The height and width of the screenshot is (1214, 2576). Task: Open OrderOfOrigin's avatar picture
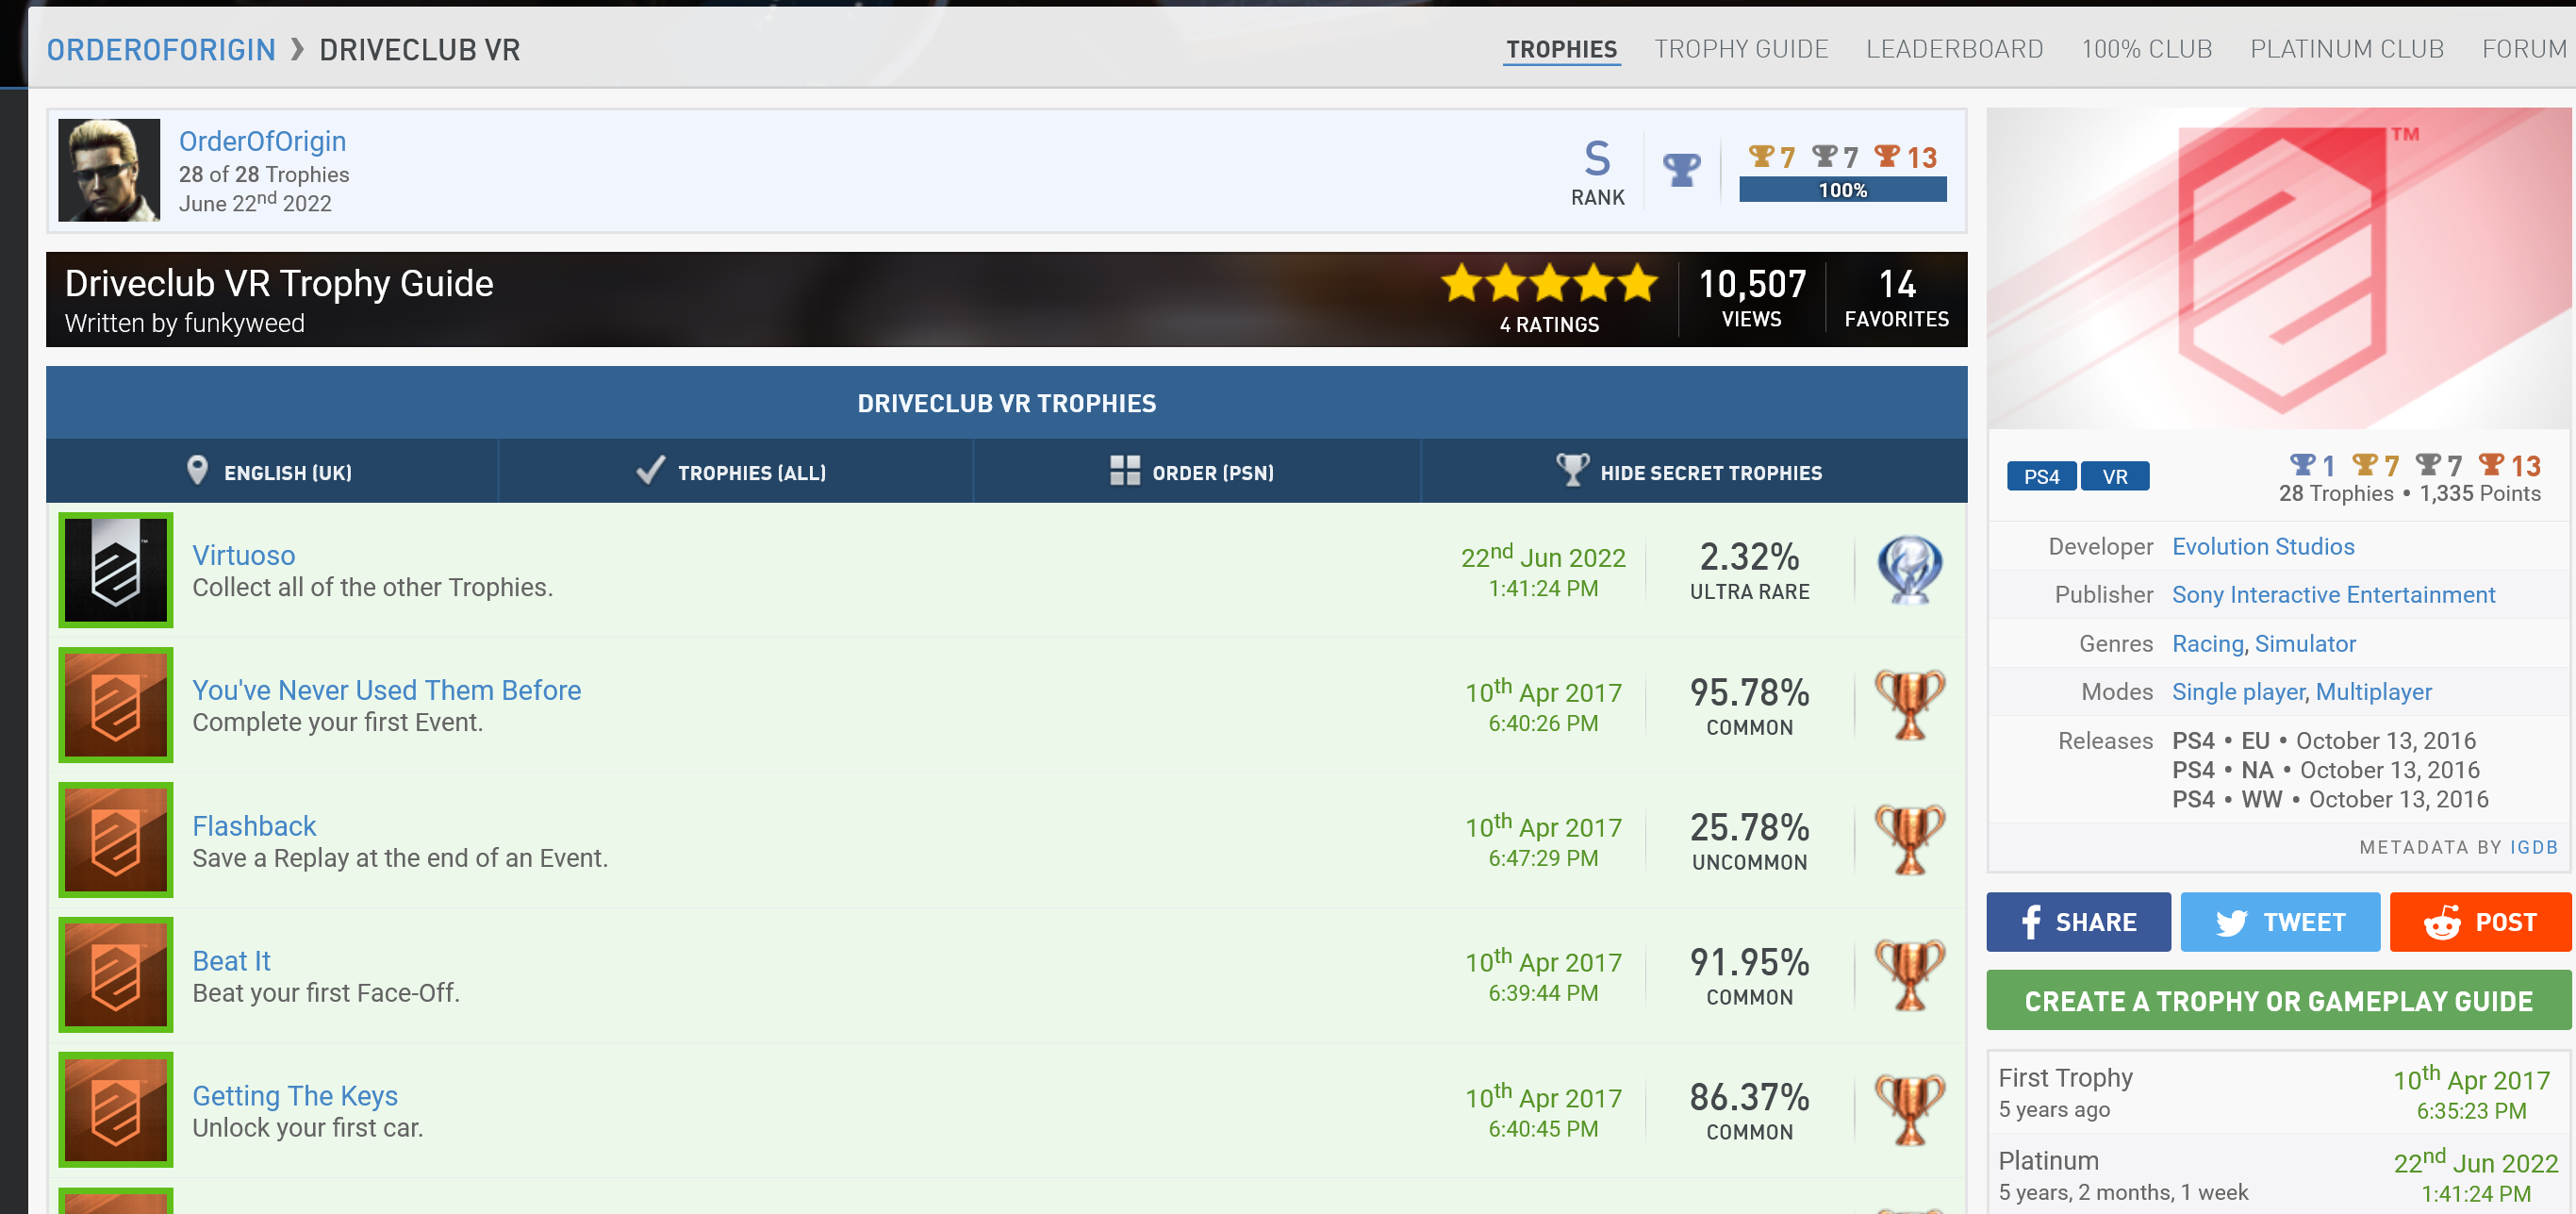tap(109, 170)
